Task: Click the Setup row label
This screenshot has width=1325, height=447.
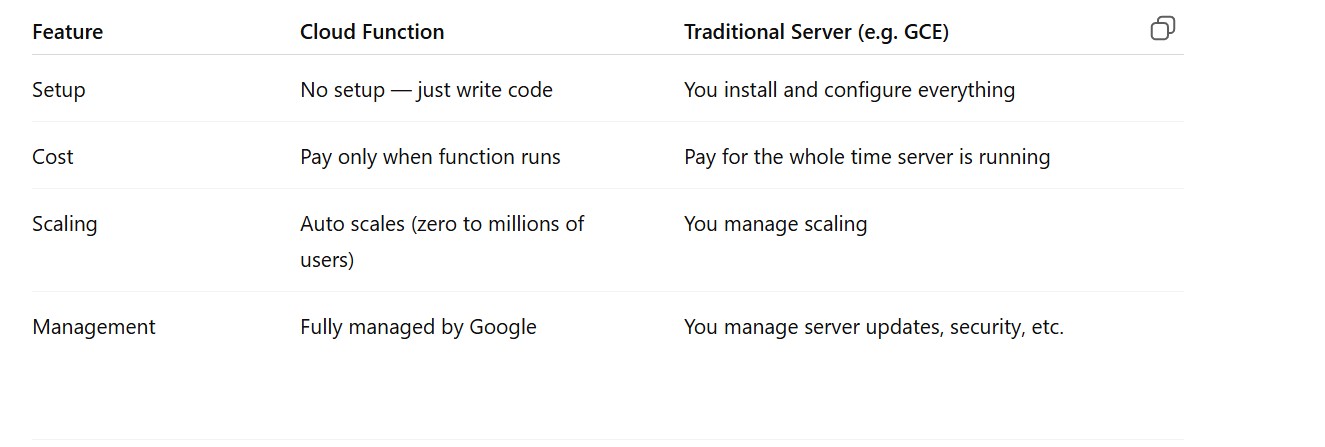Action: click(59, 90)
